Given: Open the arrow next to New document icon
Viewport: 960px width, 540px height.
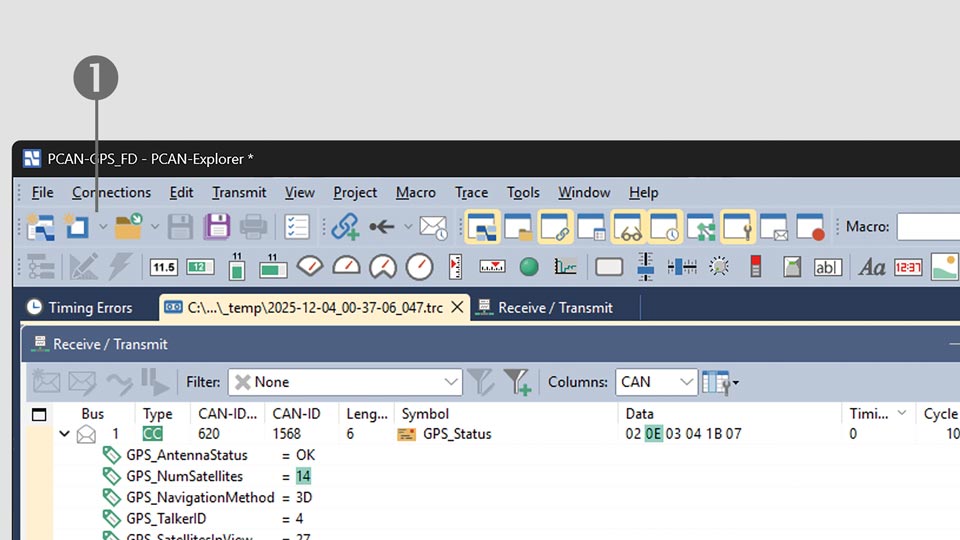Looking at the screenshot, I should [102, 227].
